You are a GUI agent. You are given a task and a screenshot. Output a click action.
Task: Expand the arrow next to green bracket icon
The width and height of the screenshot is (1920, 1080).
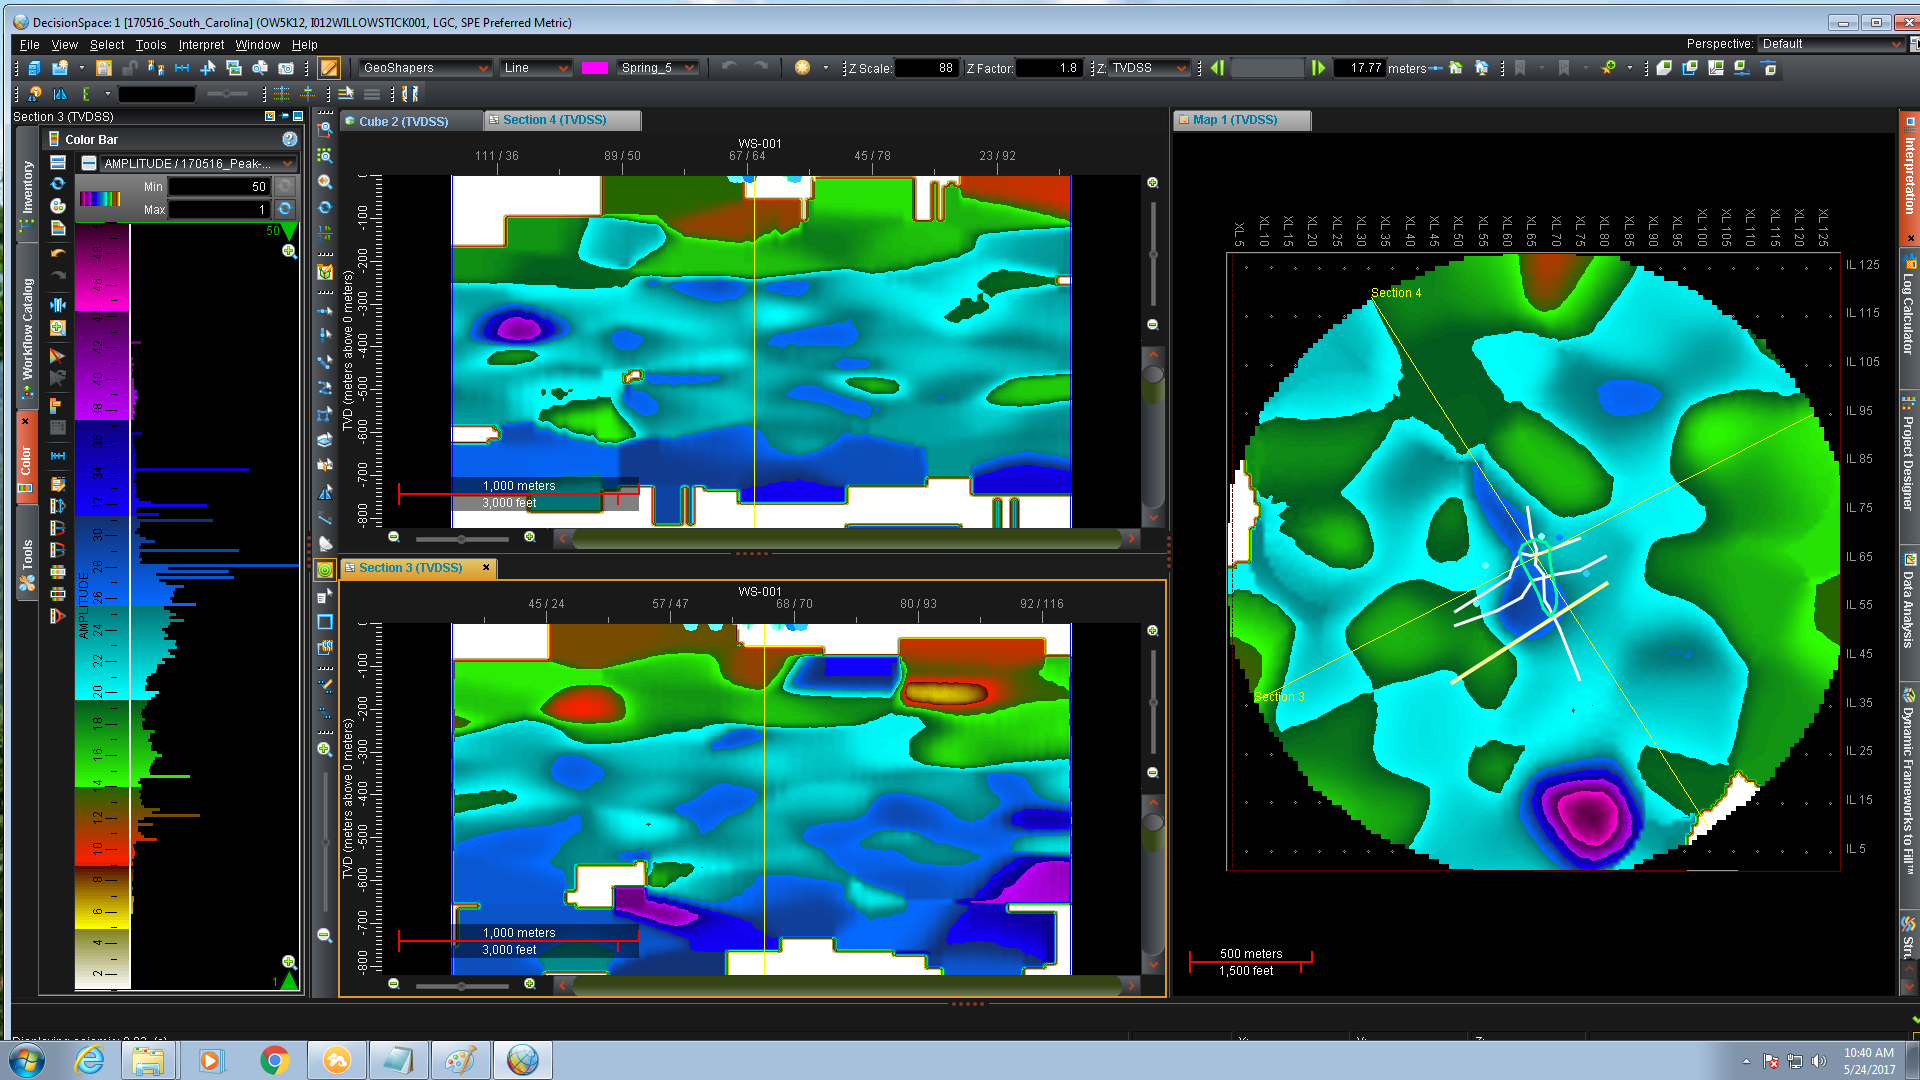(107, 94)
